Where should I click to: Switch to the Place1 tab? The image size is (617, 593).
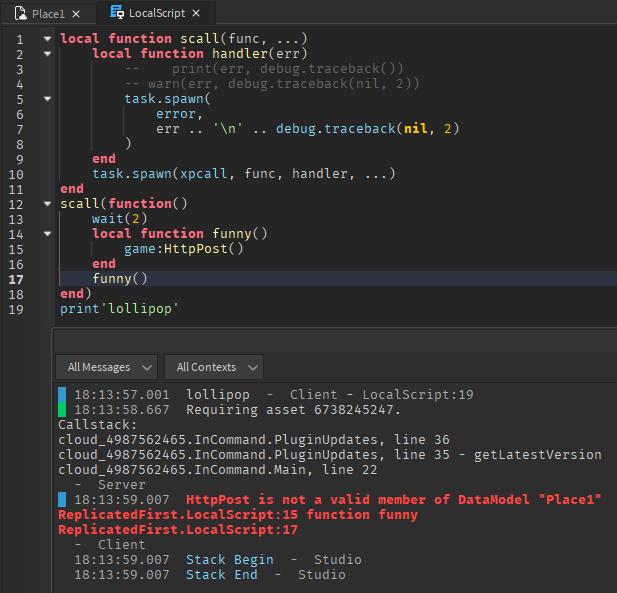(x=48, y=13)
